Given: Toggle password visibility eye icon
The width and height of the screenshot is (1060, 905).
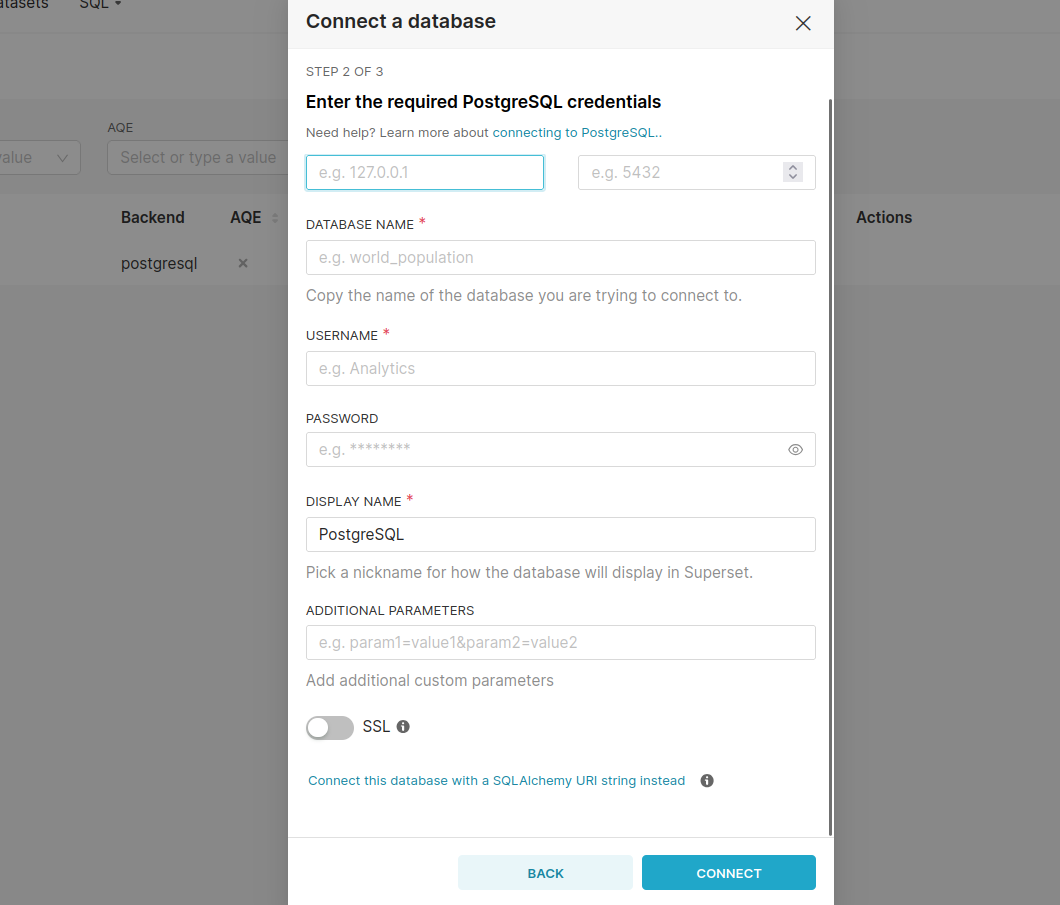Looking at the screenshot, I should tap(795, 450).
